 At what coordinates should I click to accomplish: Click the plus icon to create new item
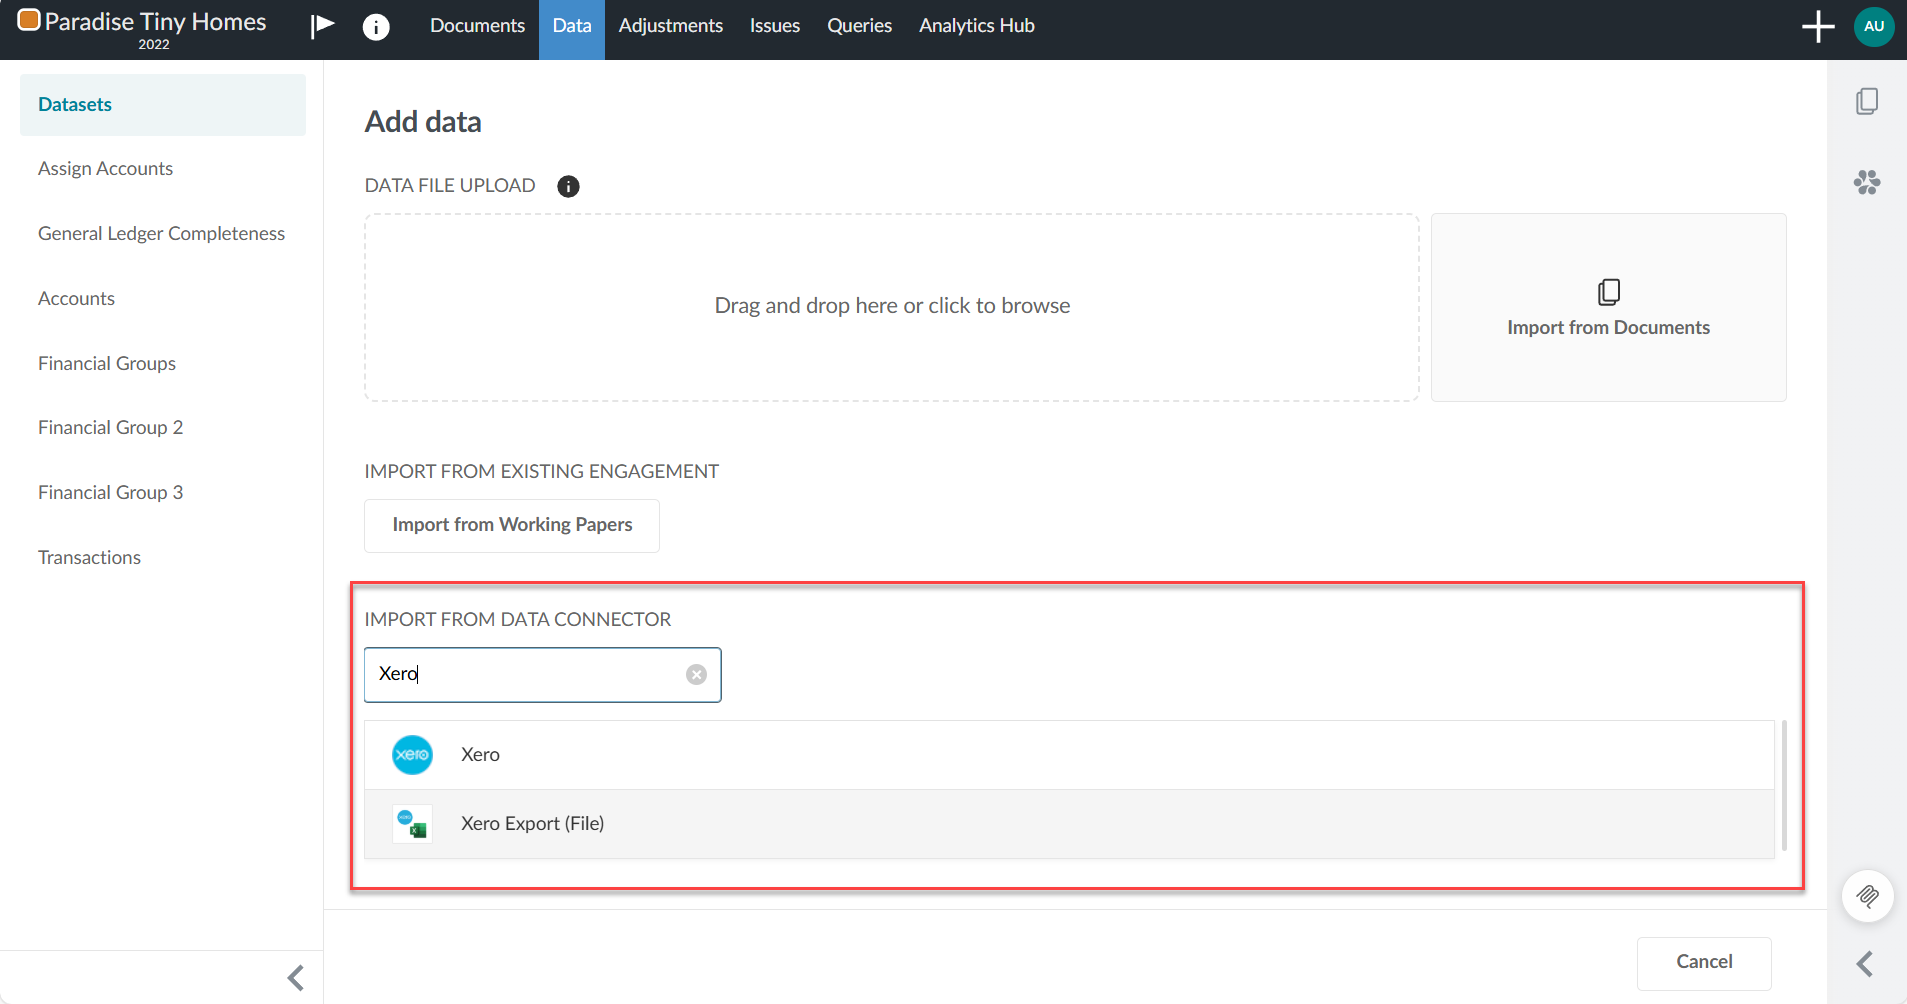[x=1817, y=26]
